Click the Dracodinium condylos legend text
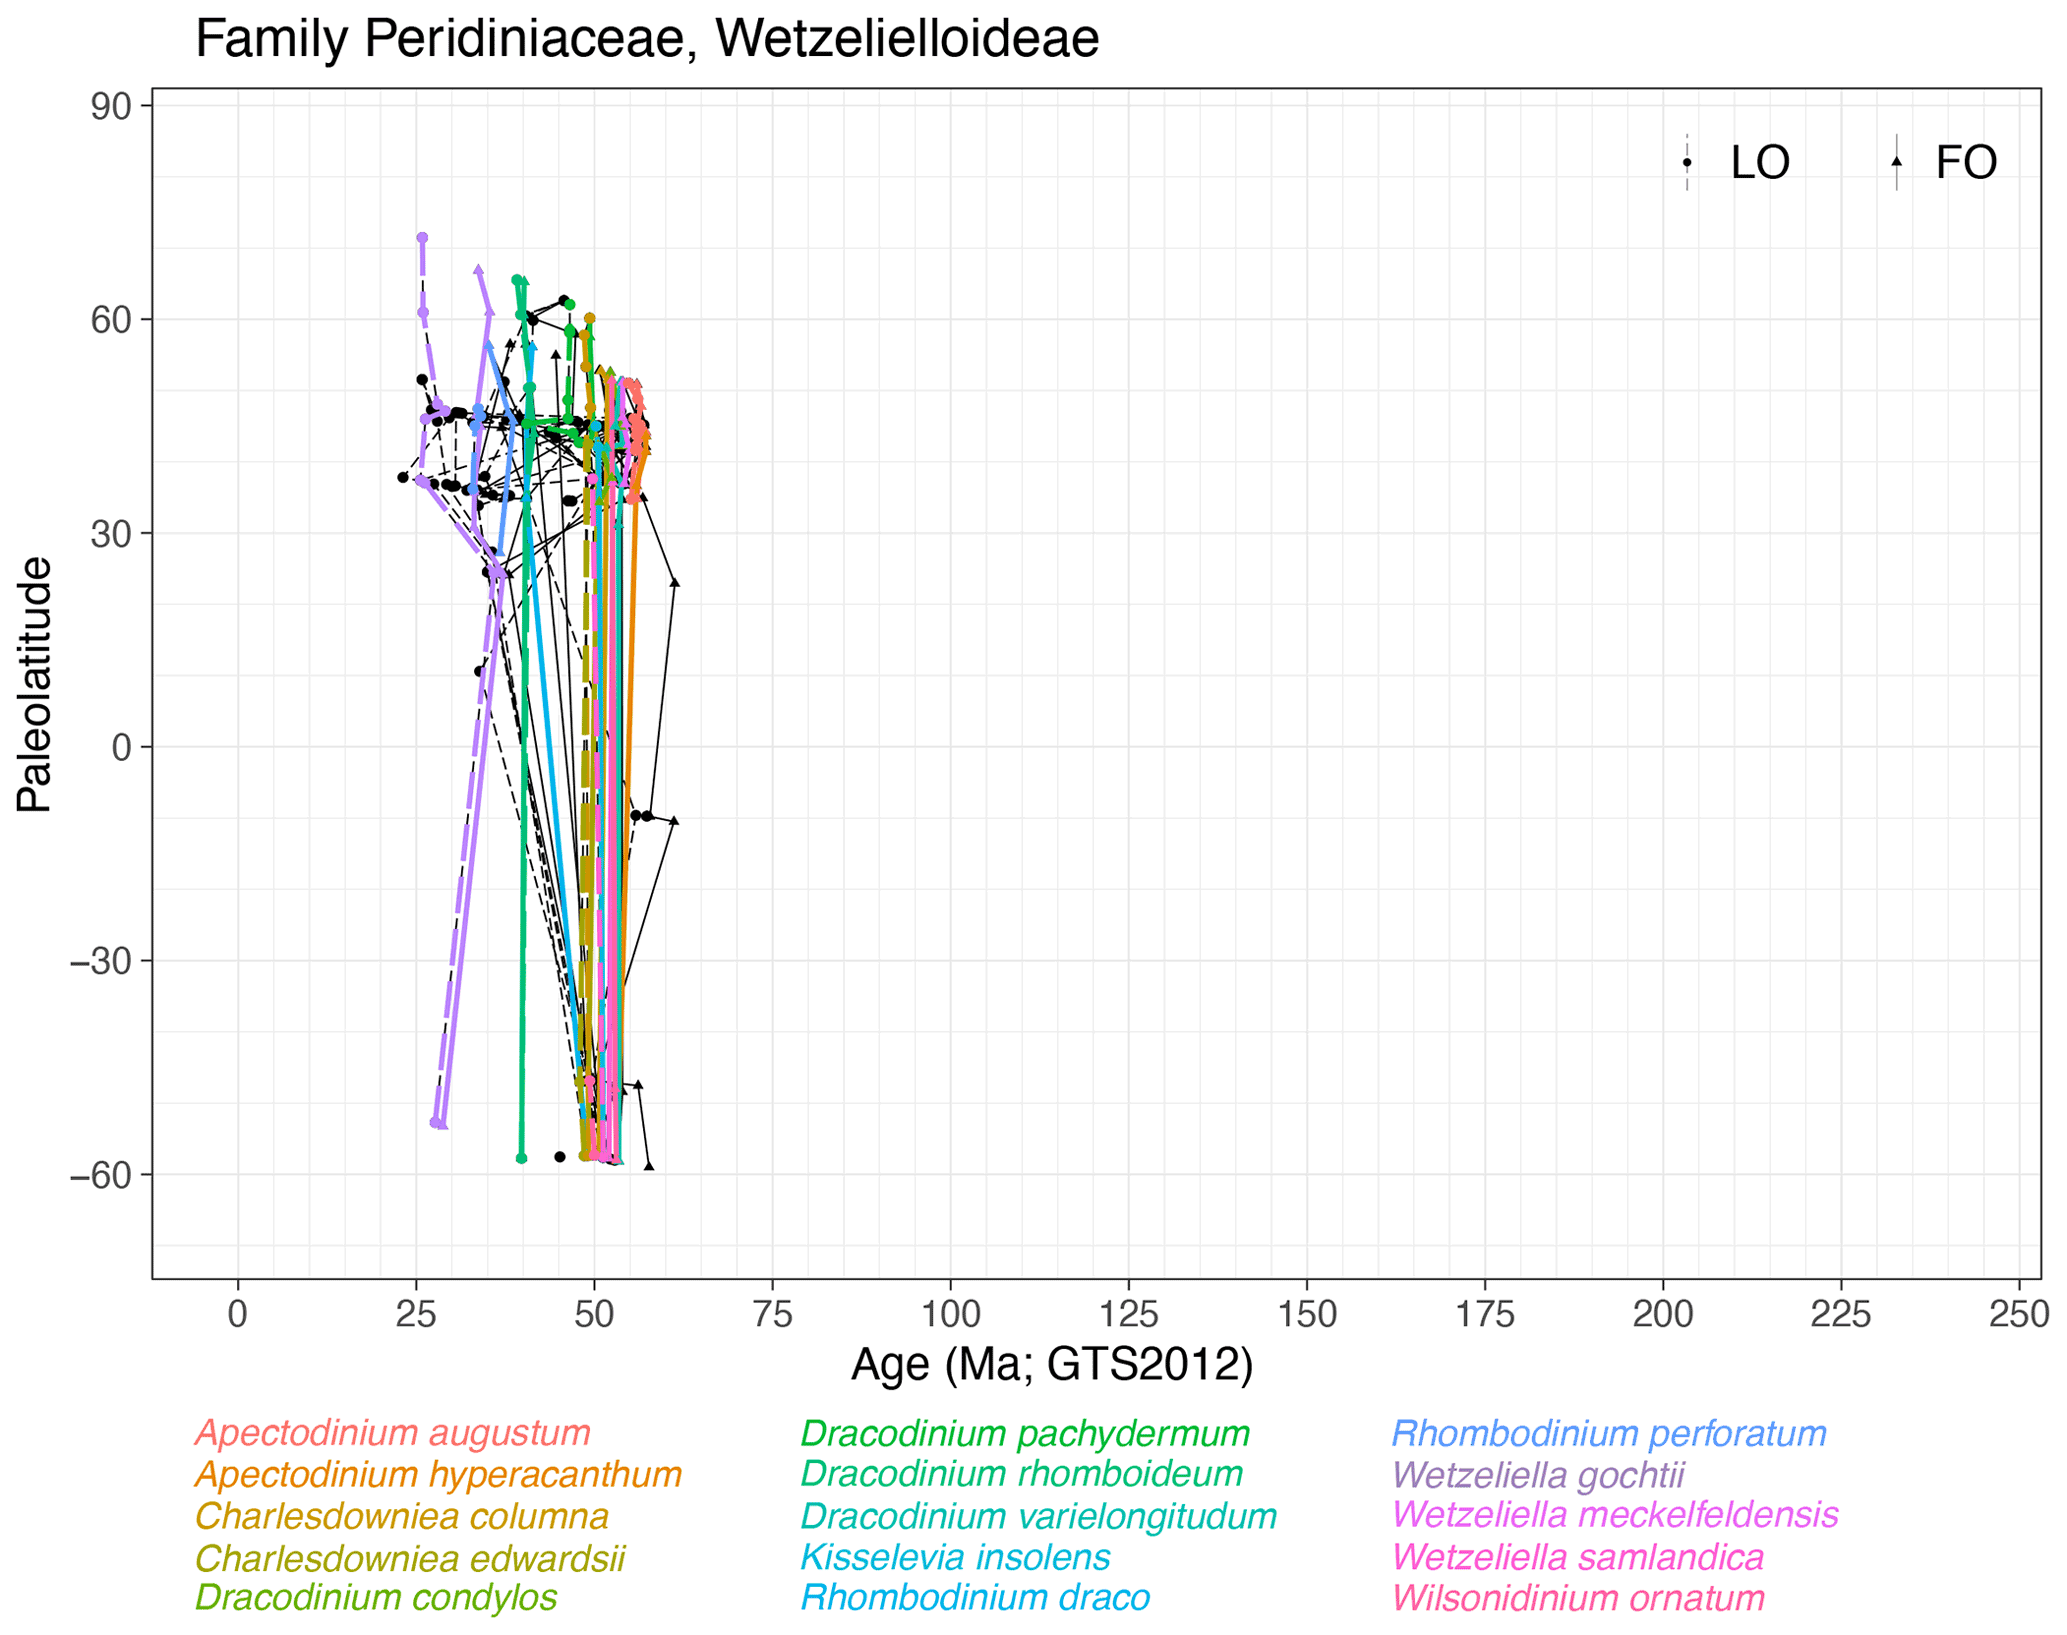 (x=375, y=1597)
